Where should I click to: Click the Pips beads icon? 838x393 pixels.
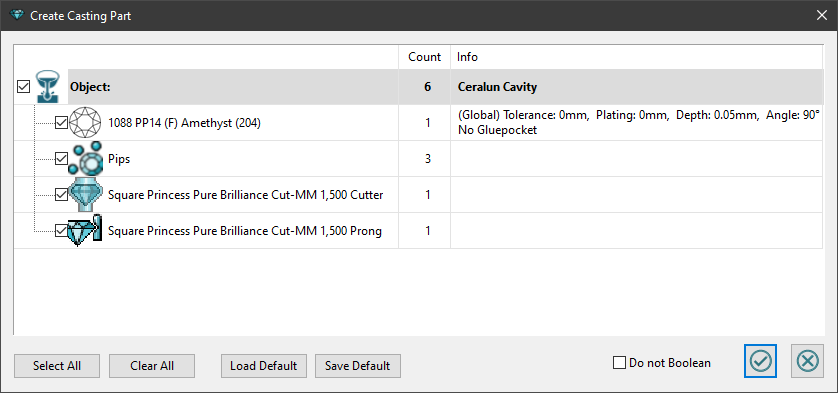click(86, 159)
